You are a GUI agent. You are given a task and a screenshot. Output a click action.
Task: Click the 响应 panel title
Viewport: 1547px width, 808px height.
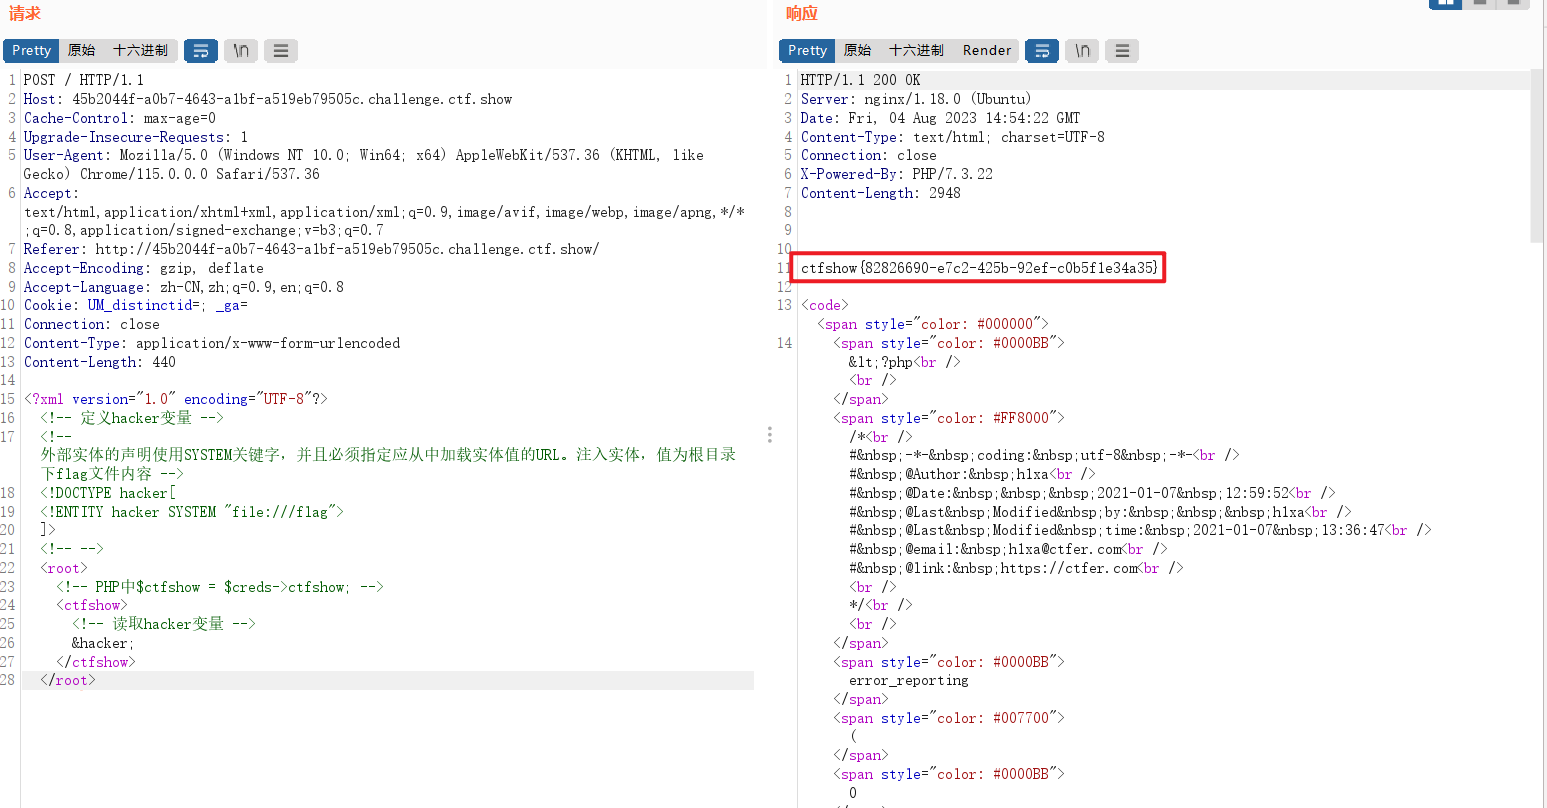click(802, 13)
